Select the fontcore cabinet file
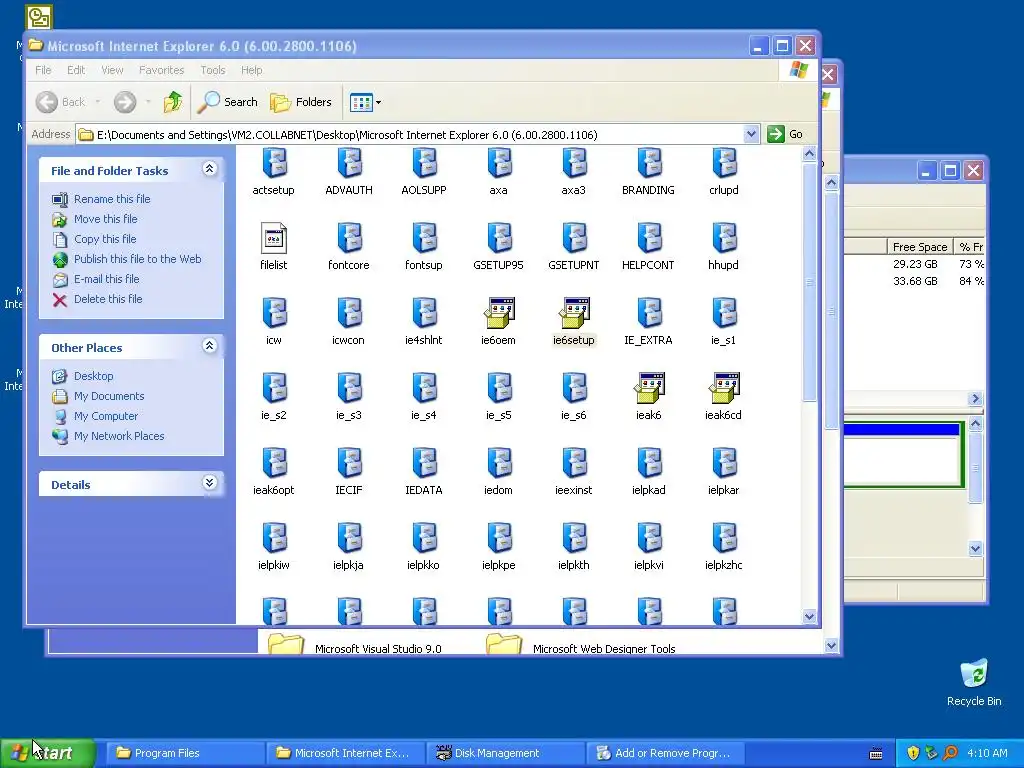 coord(349,246)
